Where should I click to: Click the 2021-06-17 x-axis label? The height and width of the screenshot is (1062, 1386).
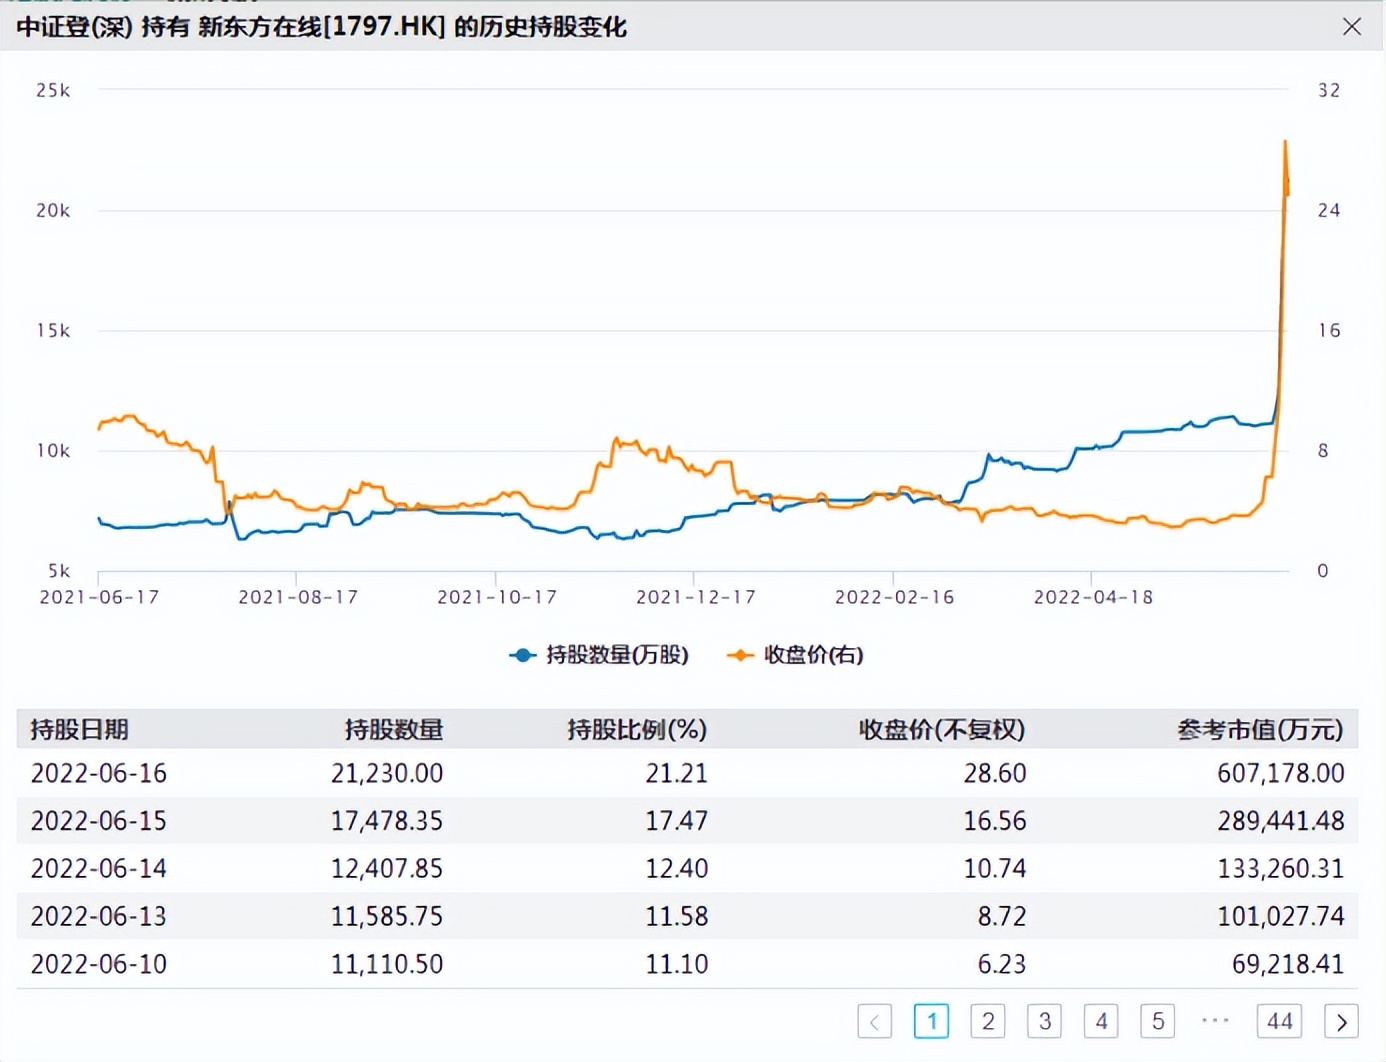pos(99,597)
